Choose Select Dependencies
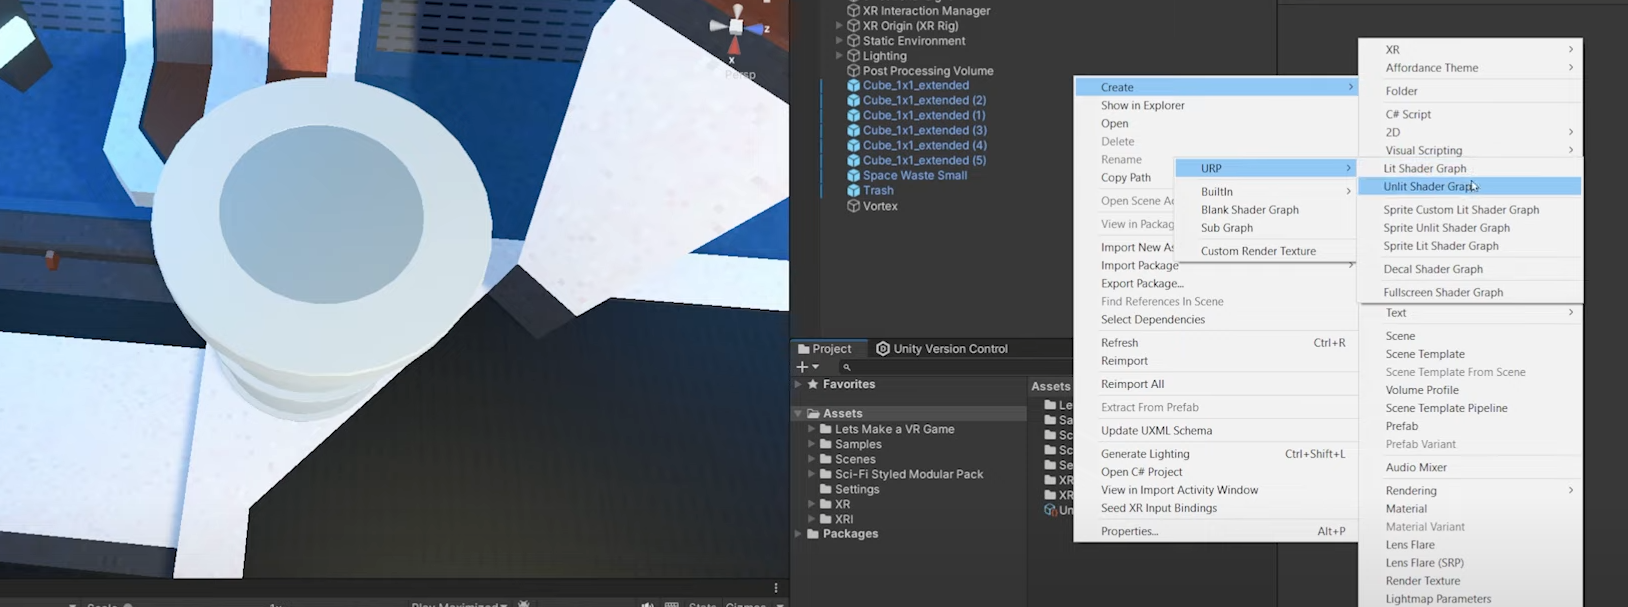Viewport: 1628px width, 607px height. [x=1216, y=320]
